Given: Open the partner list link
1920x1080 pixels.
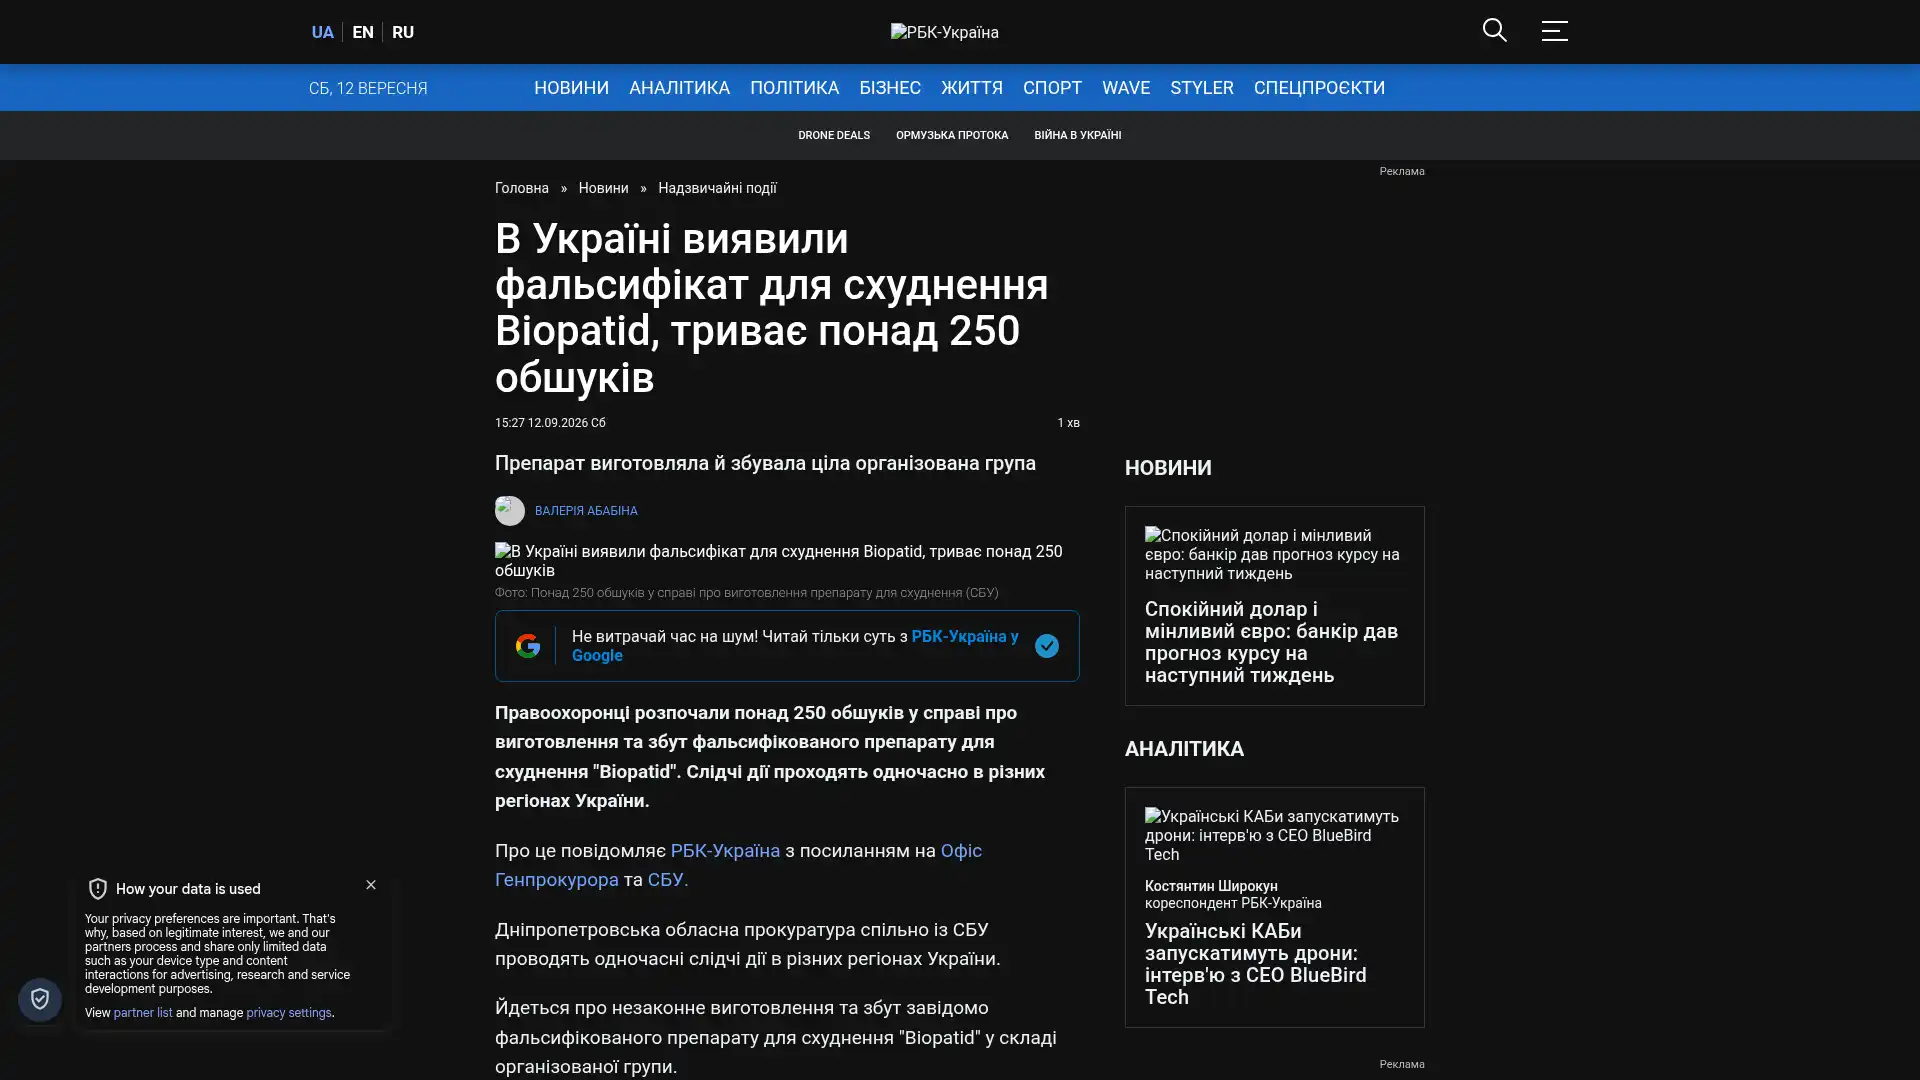Looking at the screenshot, I should pos(143,1013).
